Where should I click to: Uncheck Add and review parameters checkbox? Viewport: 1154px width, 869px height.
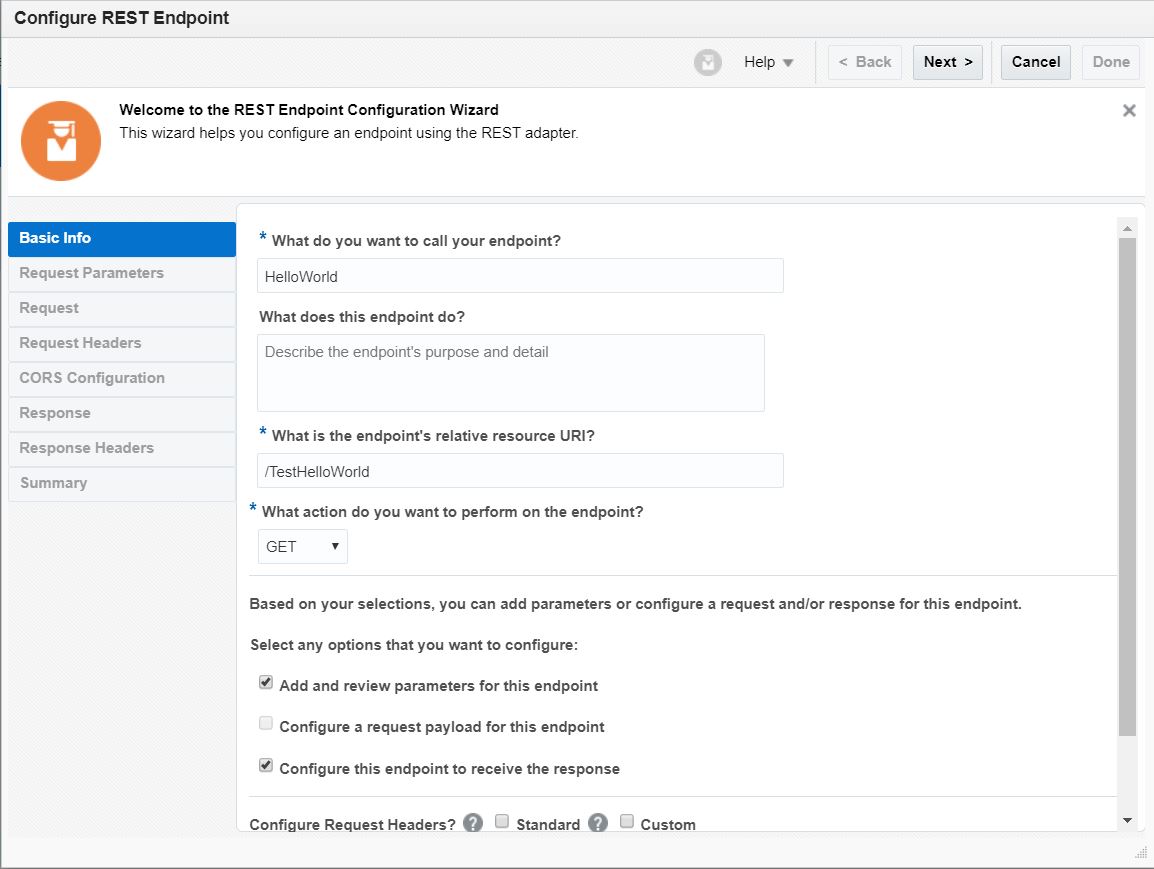pyautogui.click(x=266, y=683)
